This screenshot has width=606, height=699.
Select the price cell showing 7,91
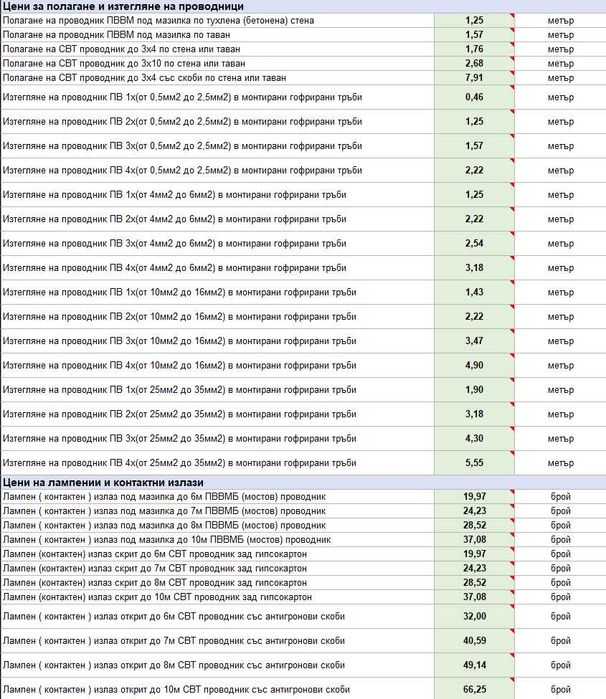pos(474,78)
